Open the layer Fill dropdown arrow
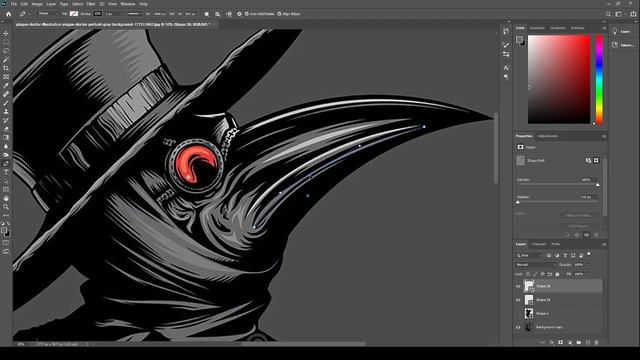The width and height of the screenshot is (640, 360). point(587,274)
